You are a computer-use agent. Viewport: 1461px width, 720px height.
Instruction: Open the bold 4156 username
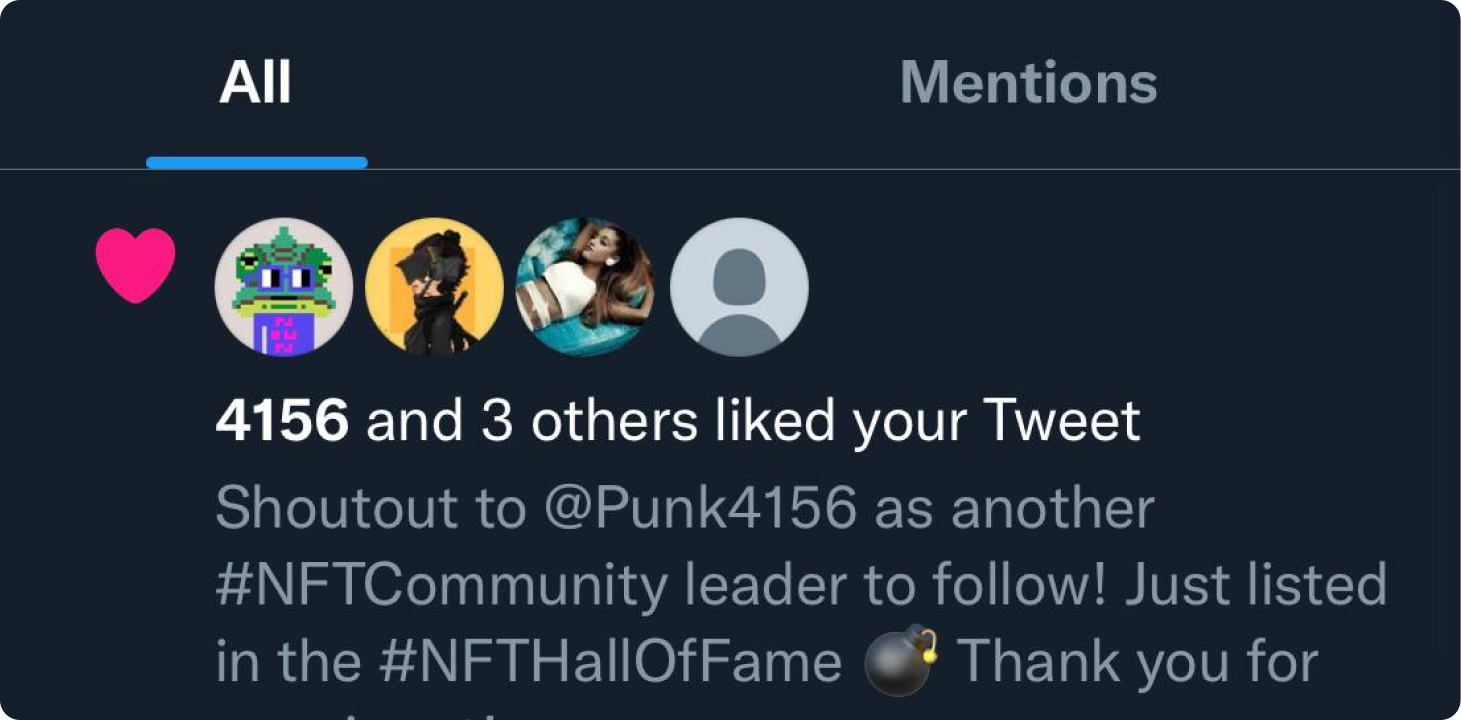click(282, 422)
